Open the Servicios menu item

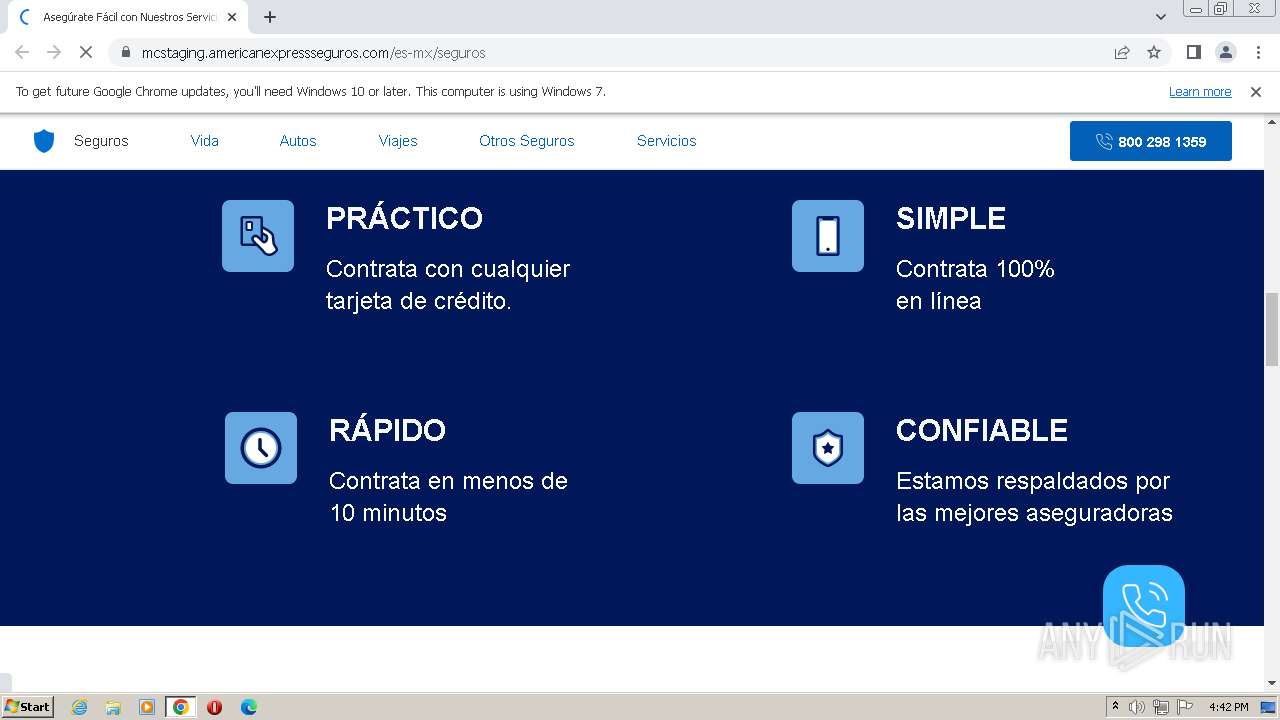point(667,141)
